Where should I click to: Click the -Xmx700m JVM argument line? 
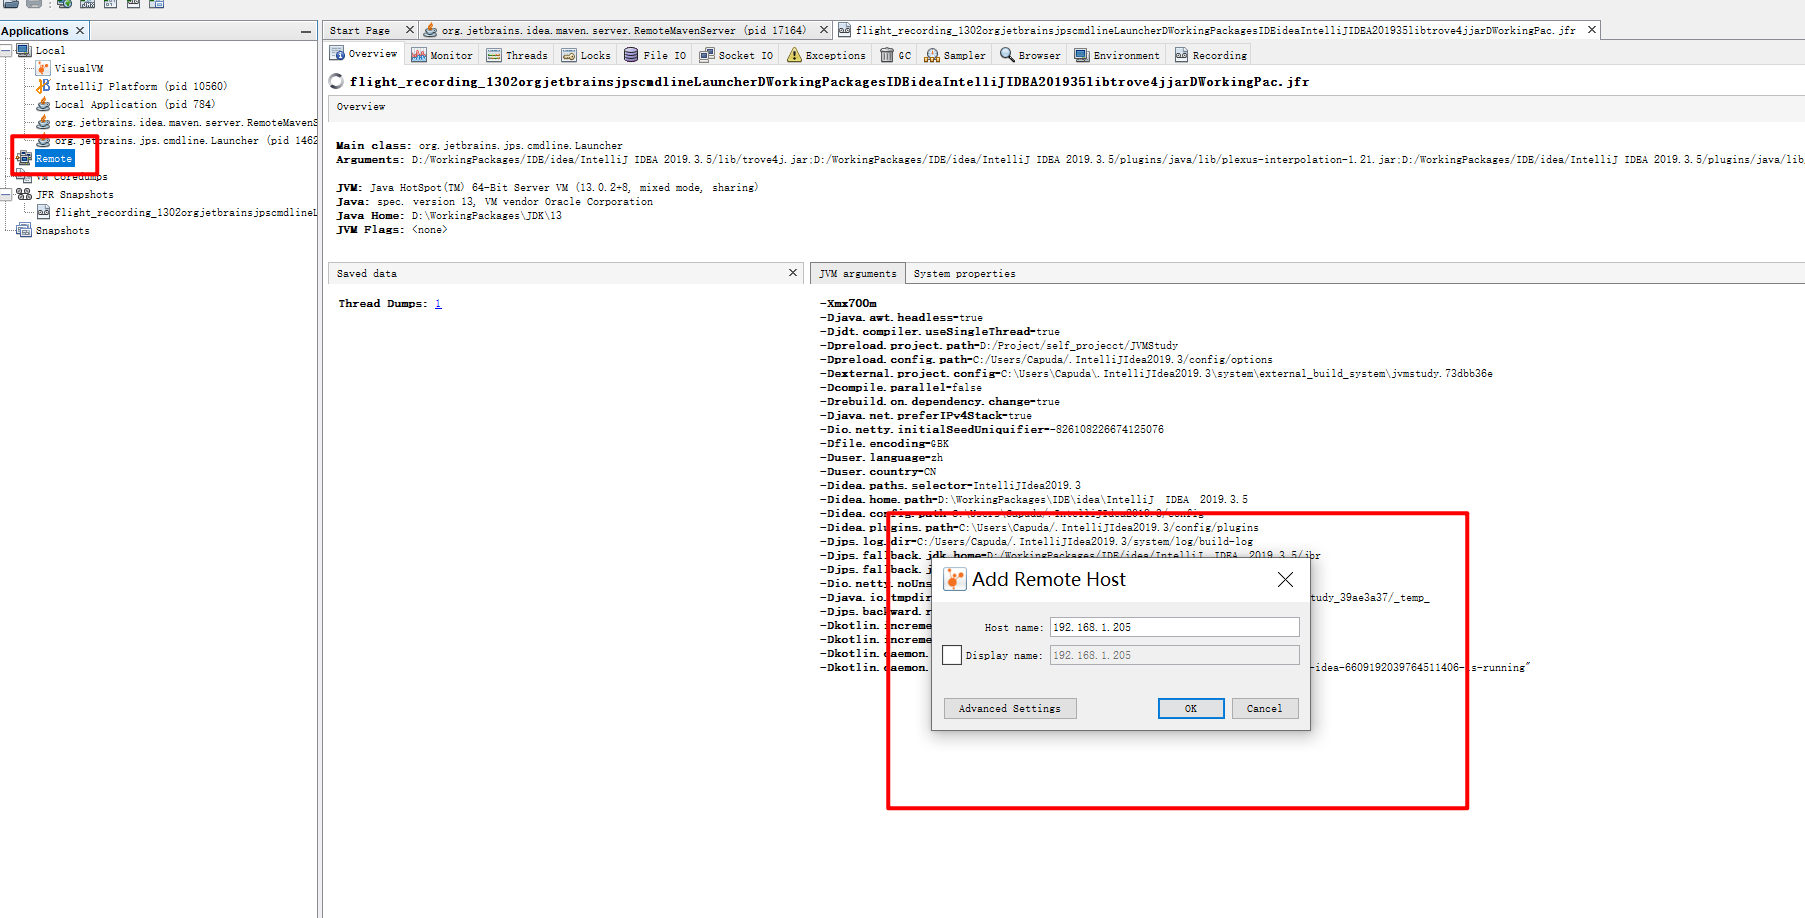coord(848,303)
